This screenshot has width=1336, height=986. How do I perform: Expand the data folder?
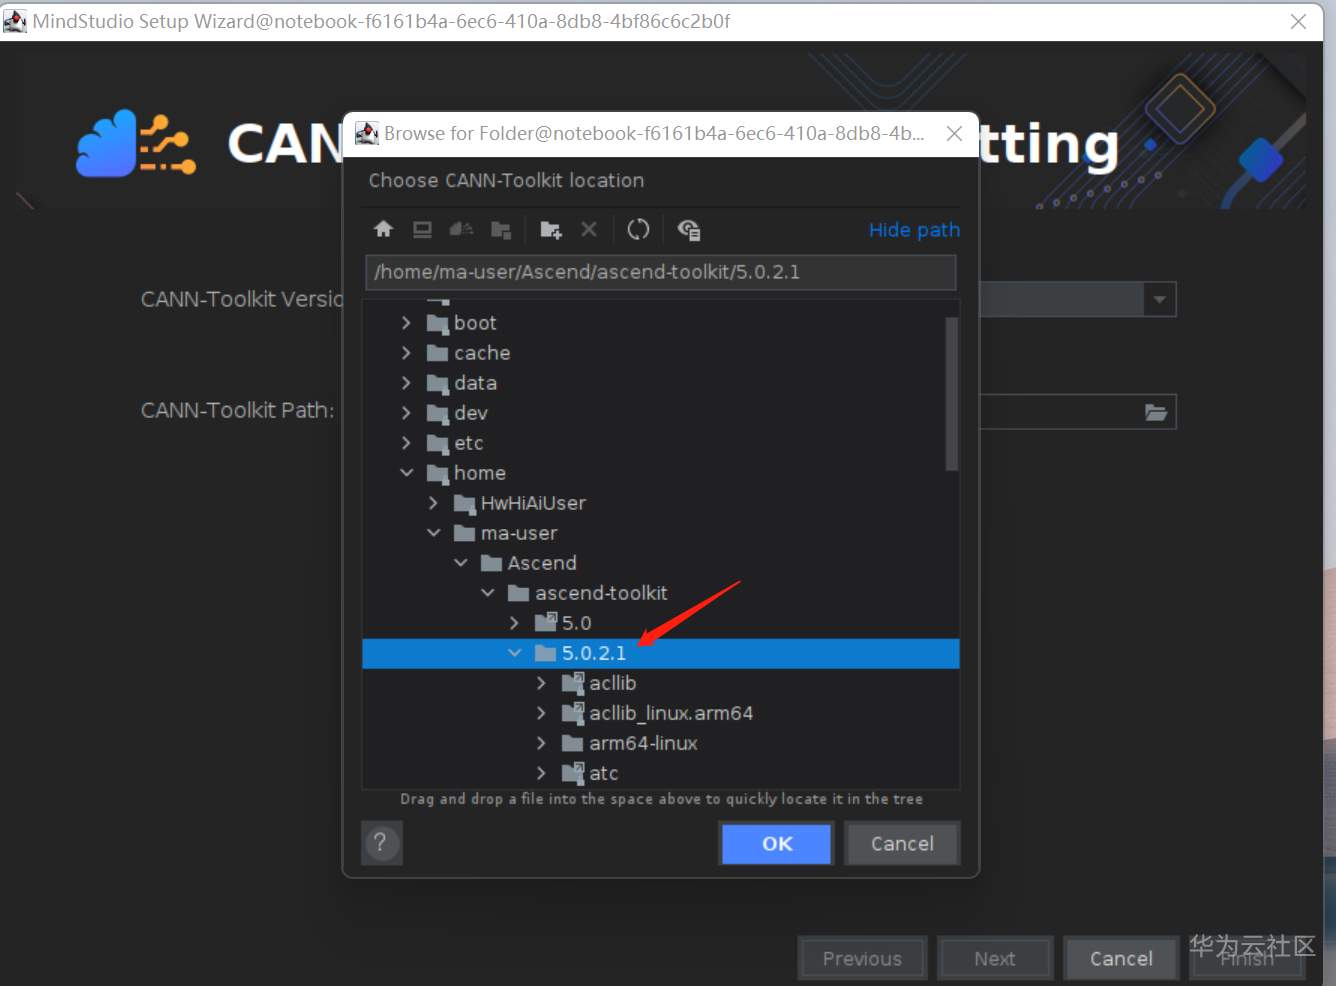(405, 383)
